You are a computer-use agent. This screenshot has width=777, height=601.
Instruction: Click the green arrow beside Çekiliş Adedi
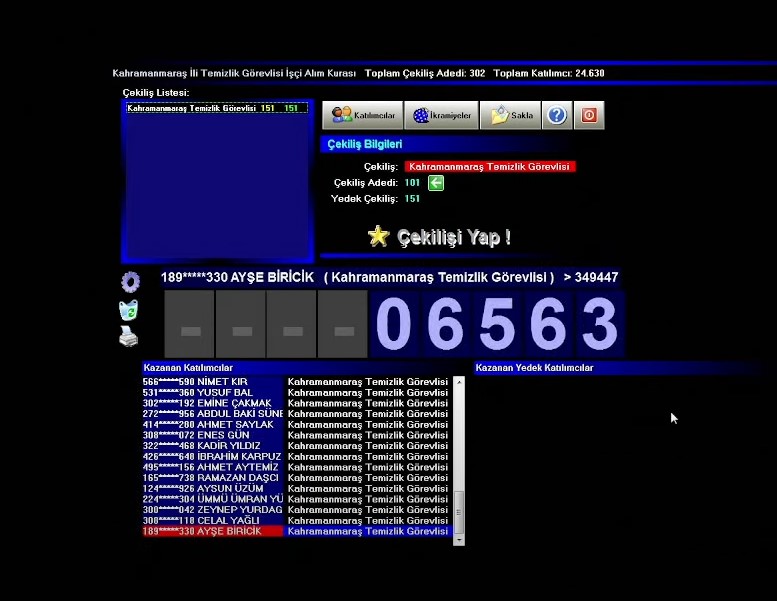(x=436, y=183)
